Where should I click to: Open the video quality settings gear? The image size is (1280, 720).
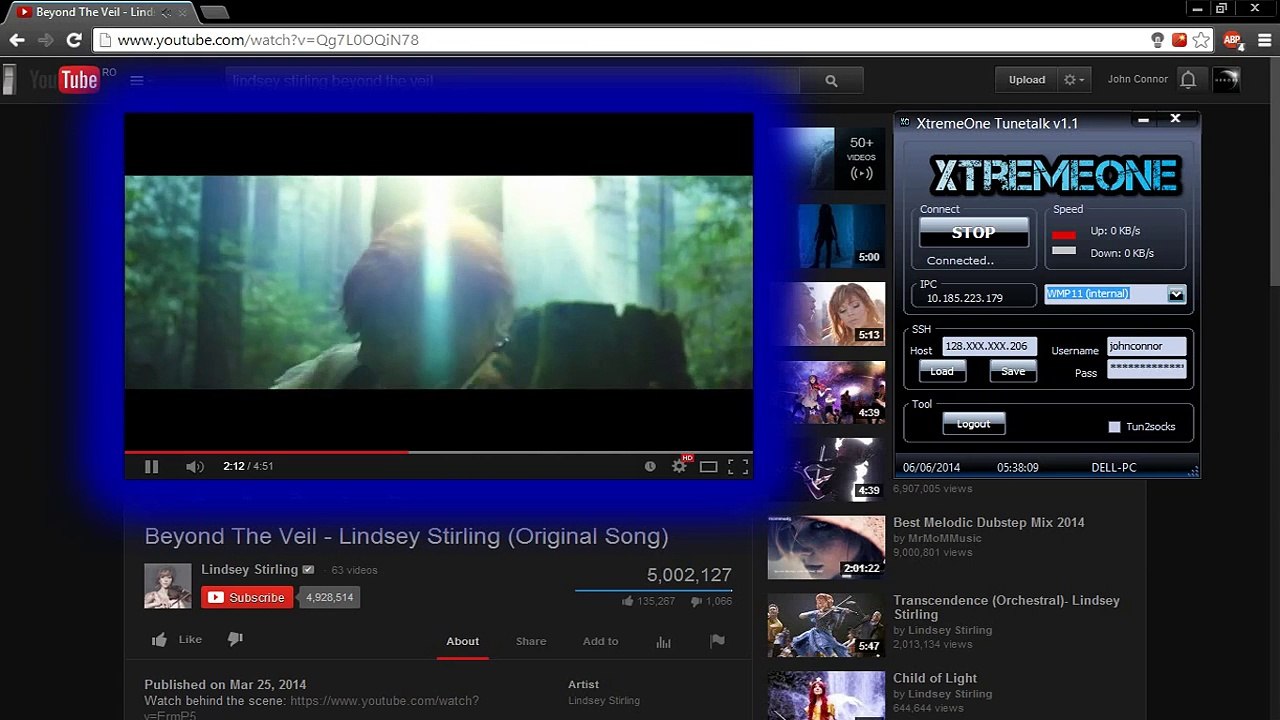[679, 466]
